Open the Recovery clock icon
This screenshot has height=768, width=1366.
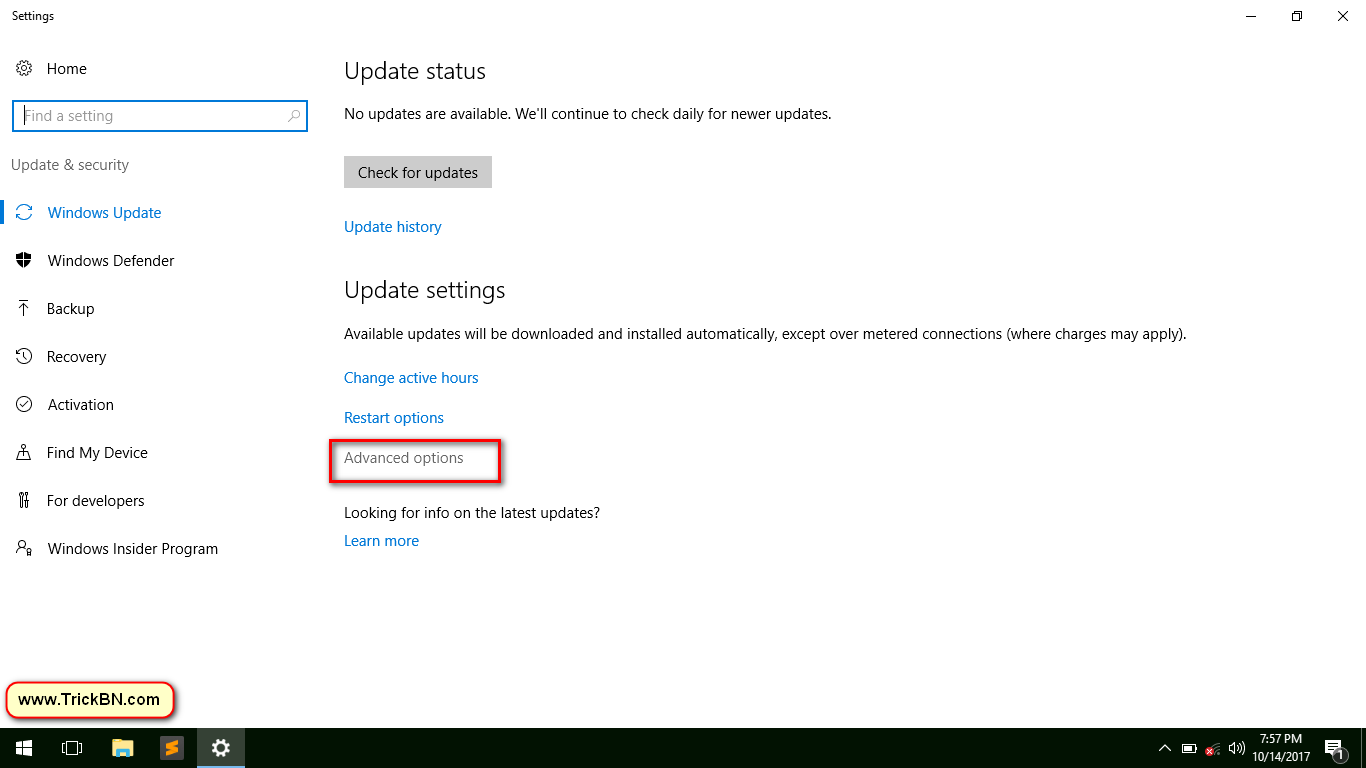click(x=24, y=357)
